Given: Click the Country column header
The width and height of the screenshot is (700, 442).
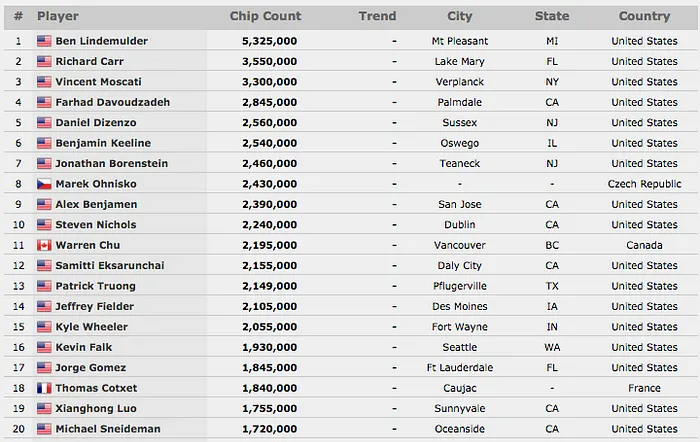Looking at the screenshot, I should click(644, 16).
